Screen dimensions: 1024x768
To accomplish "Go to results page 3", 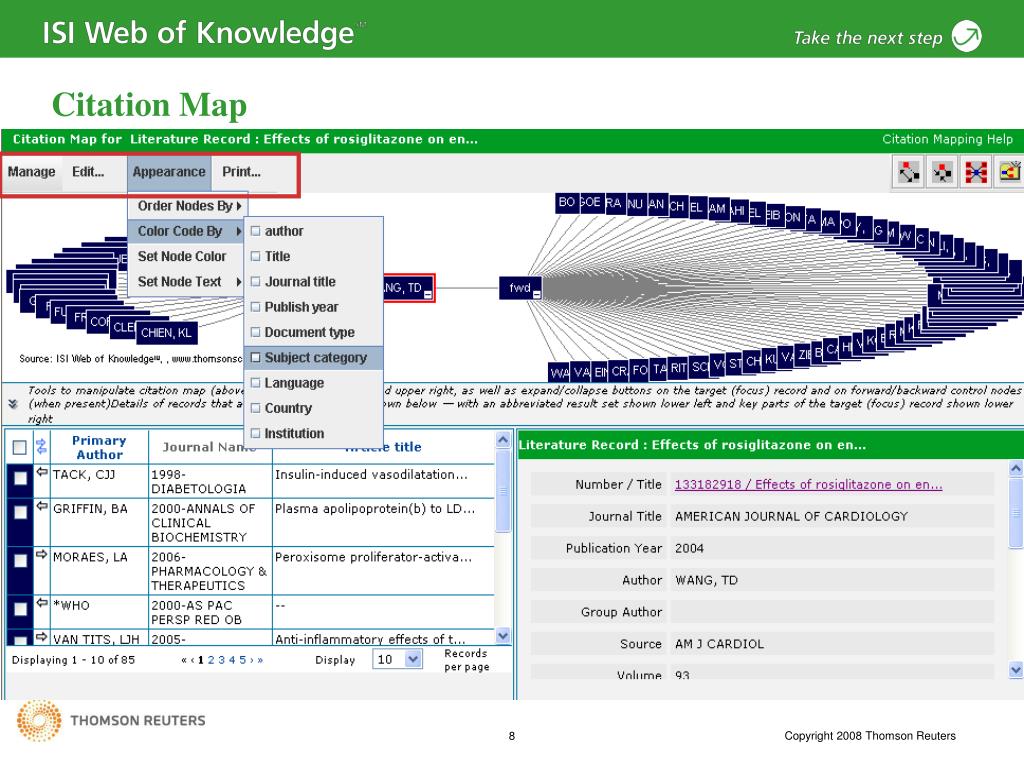I will 221,660.
